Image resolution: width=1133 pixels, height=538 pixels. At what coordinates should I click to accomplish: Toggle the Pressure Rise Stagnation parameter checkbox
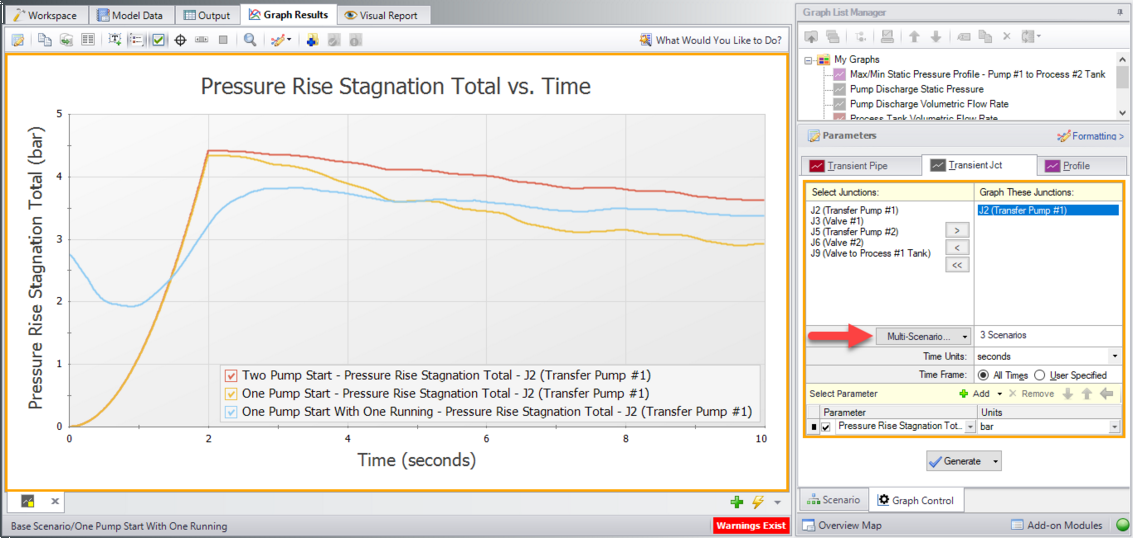click(825, 428)
